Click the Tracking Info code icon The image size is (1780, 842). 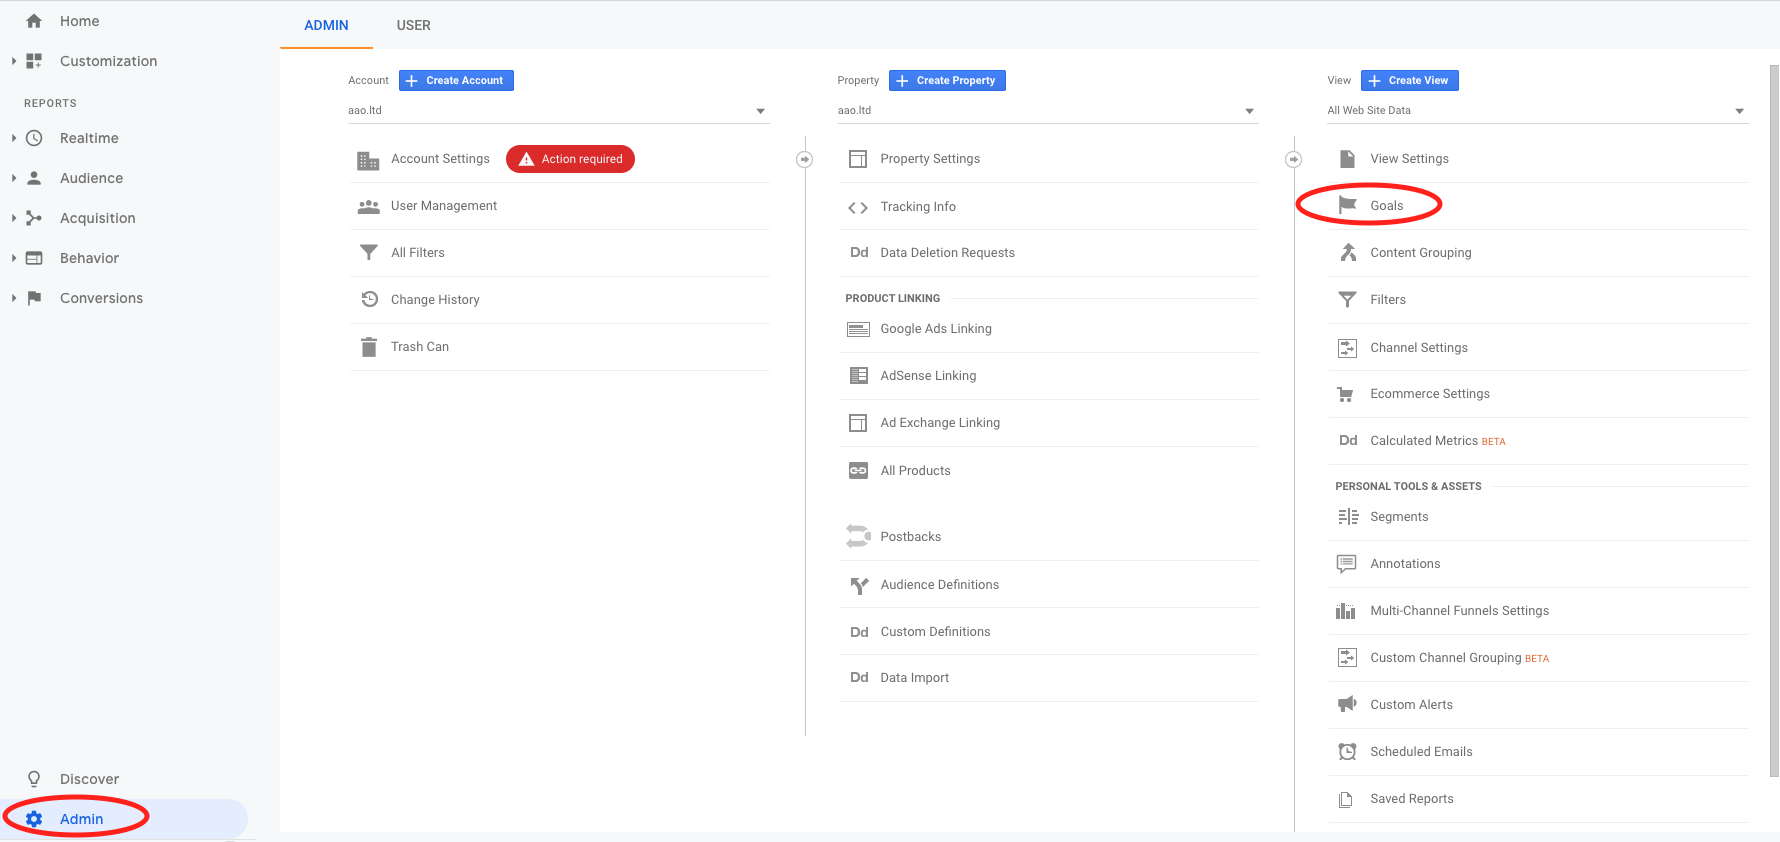click(x=857, y=207)
